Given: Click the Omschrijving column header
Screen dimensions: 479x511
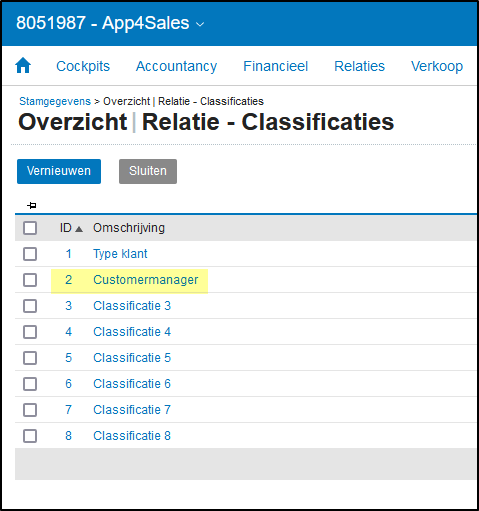Looking at the screenshot, I should point(129,228).
